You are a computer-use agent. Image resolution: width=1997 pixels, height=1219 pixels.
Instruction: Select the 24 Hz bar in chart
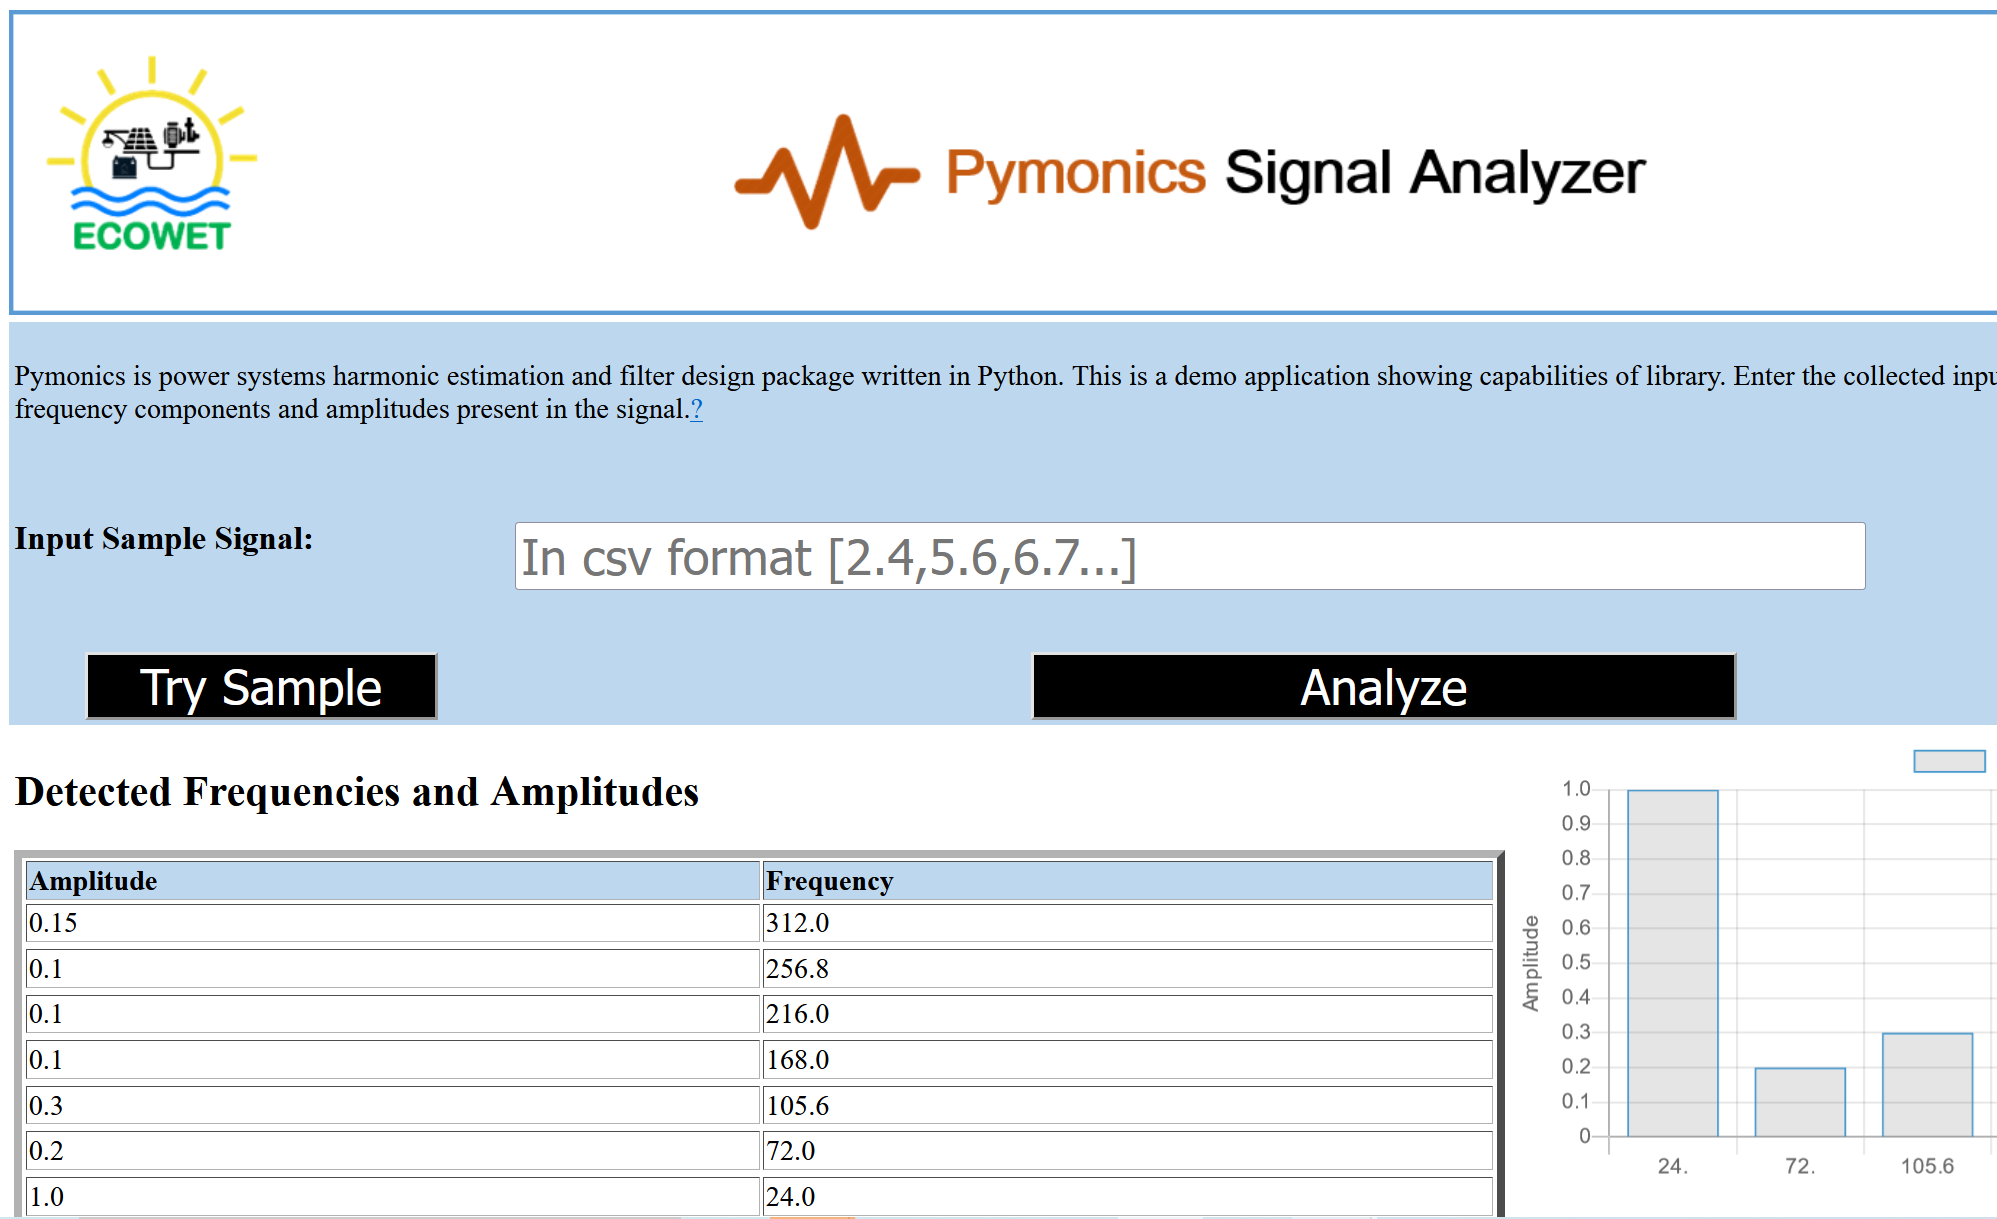[1673, 963]
